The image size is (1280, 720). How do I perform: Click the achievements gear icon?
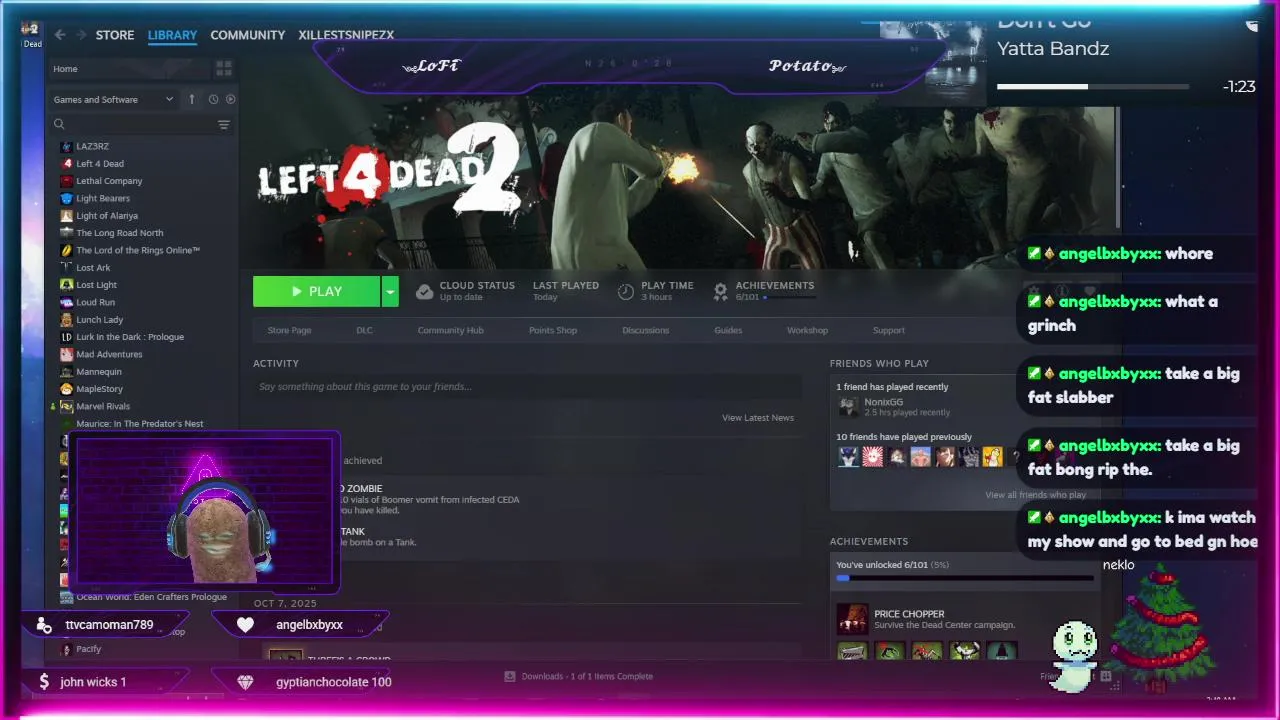pyautogui.click(x=720, y=291)
